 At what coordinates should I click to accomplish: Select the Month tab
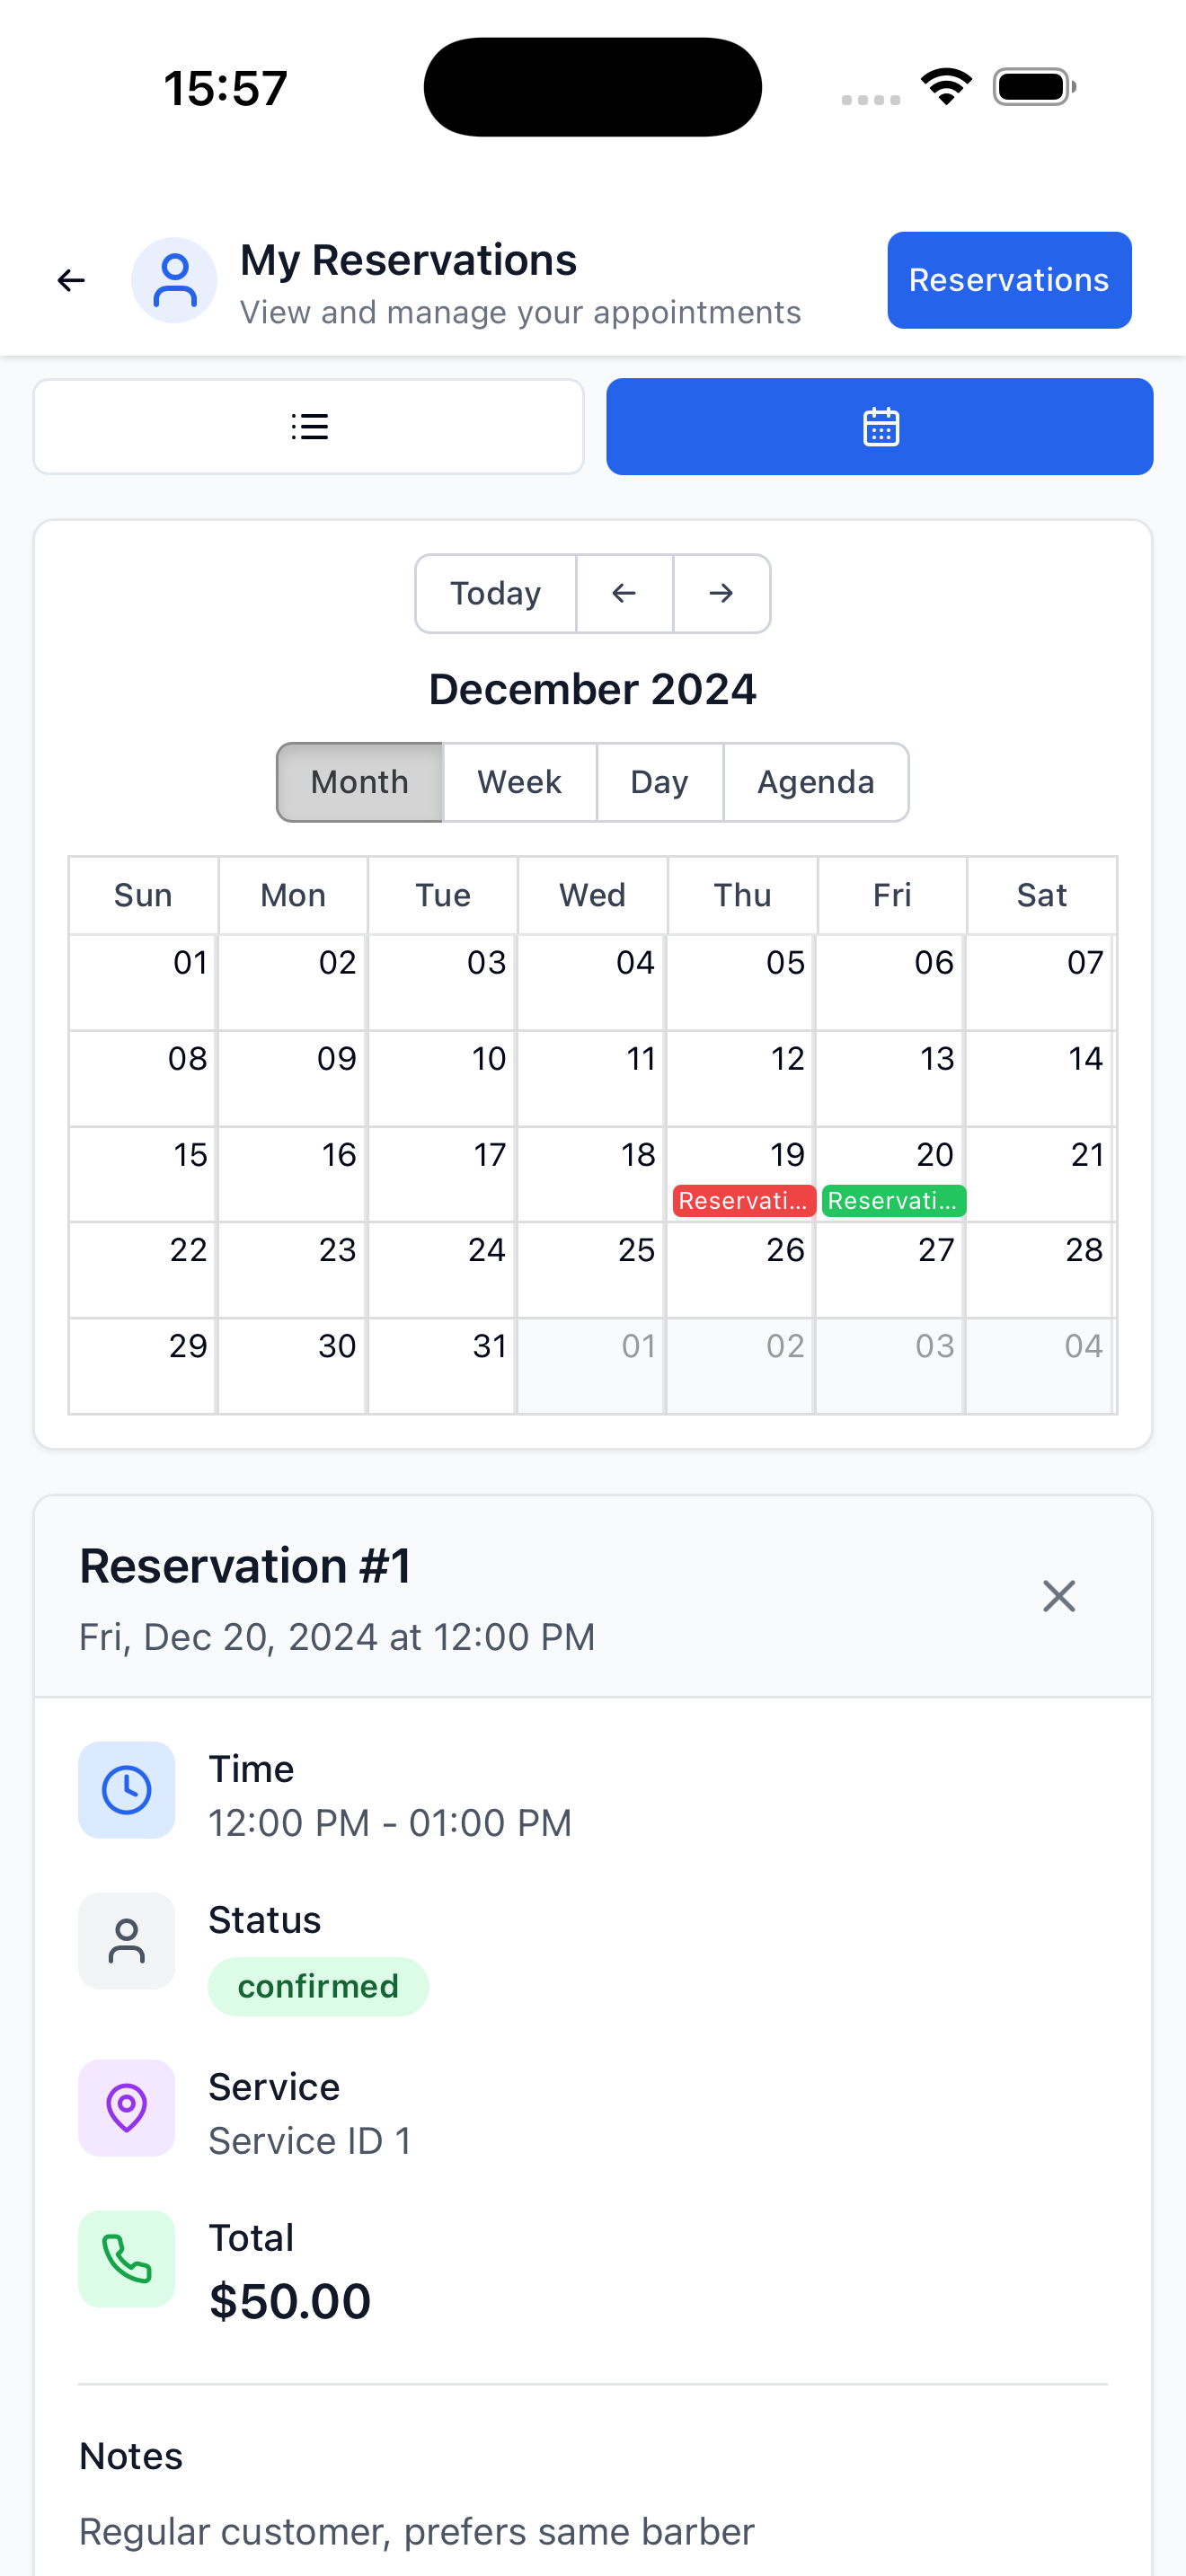(359, 782)
